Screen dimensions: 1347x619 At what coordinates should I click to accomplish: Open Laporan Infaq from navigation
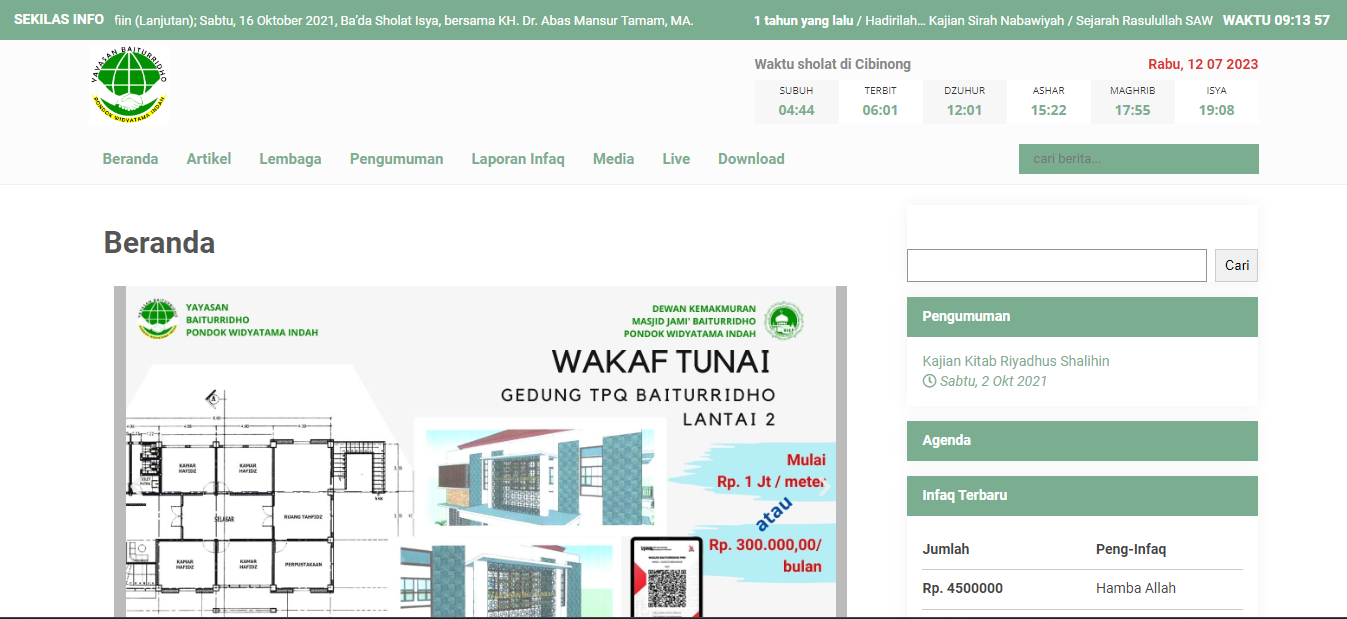point(517,159)
